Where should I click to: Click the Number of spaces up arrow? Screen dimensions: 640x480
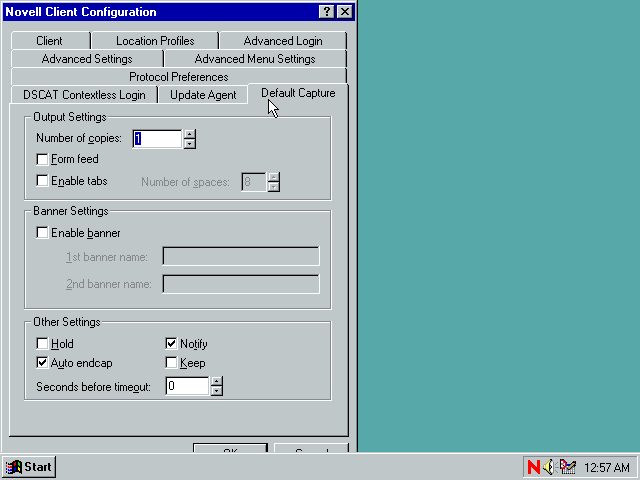coord(274,177)
